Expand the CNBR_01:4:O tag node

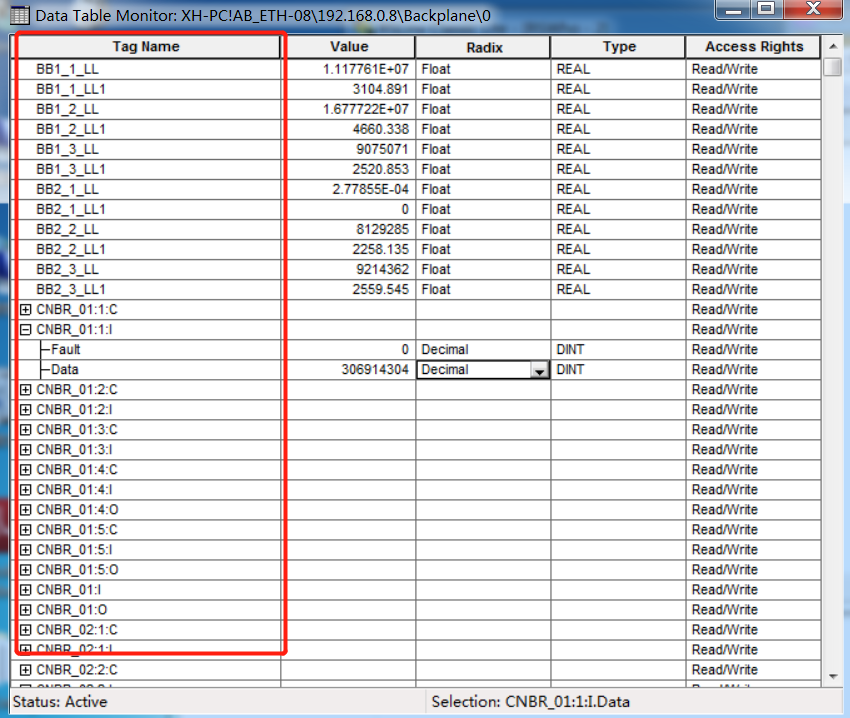coord(26,509)
